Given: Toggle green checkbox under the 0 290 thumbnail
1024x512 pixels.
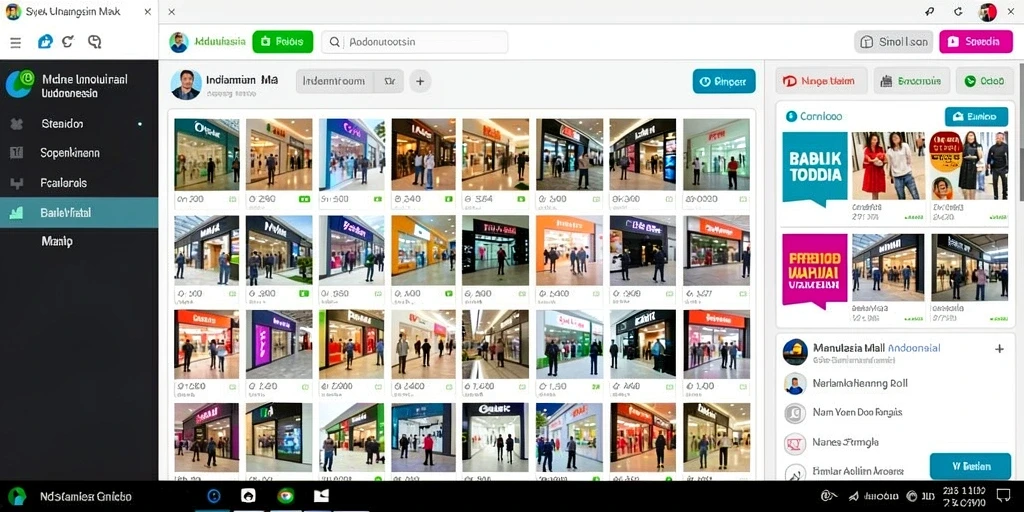Looking at the screenshot, I should pyautogui.click(x=304, y=199).
